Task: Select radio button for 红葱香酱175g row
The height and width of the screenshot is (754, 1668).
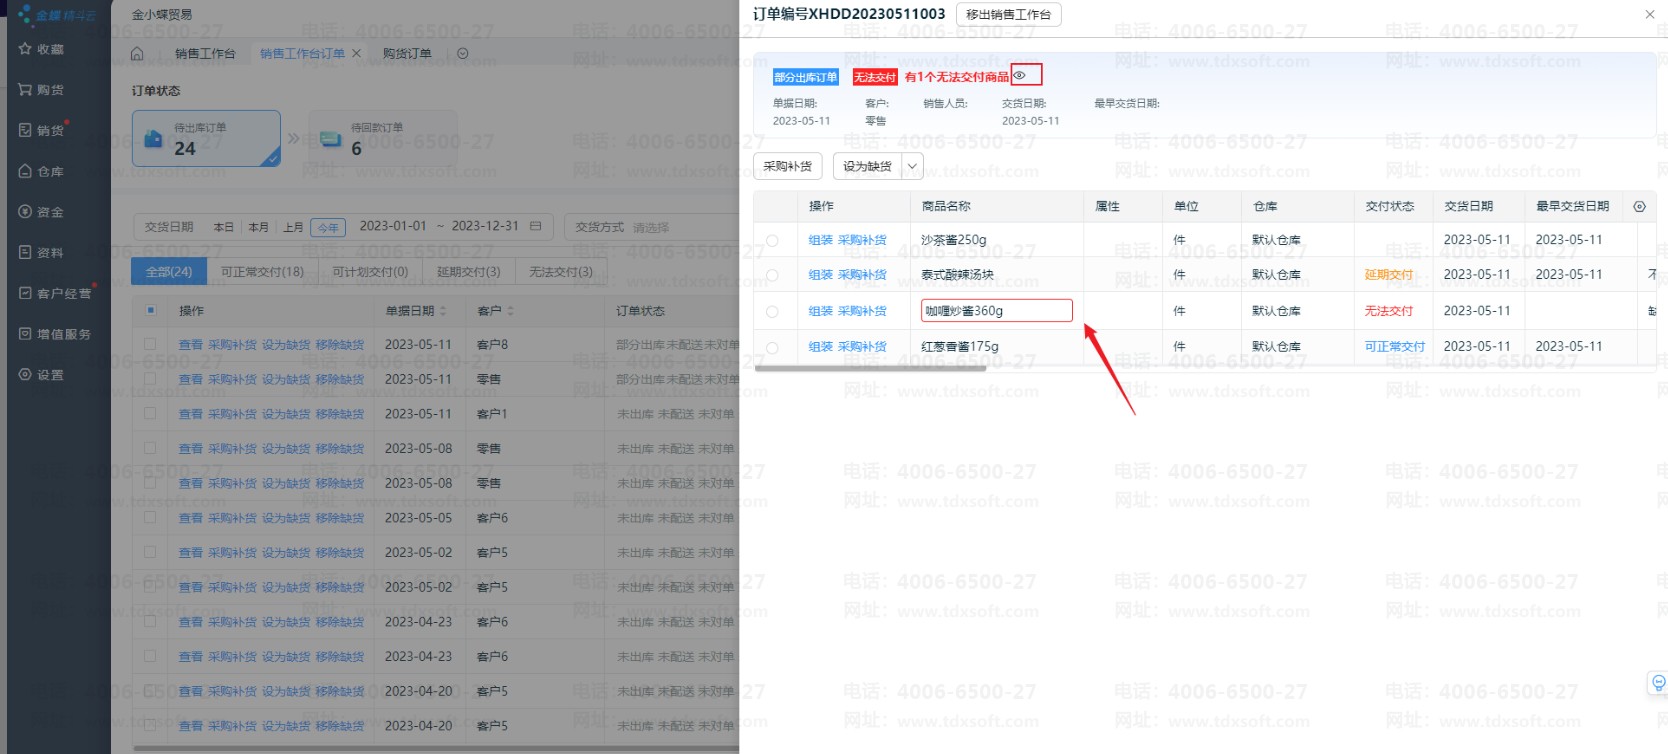Action: point(772,348)
